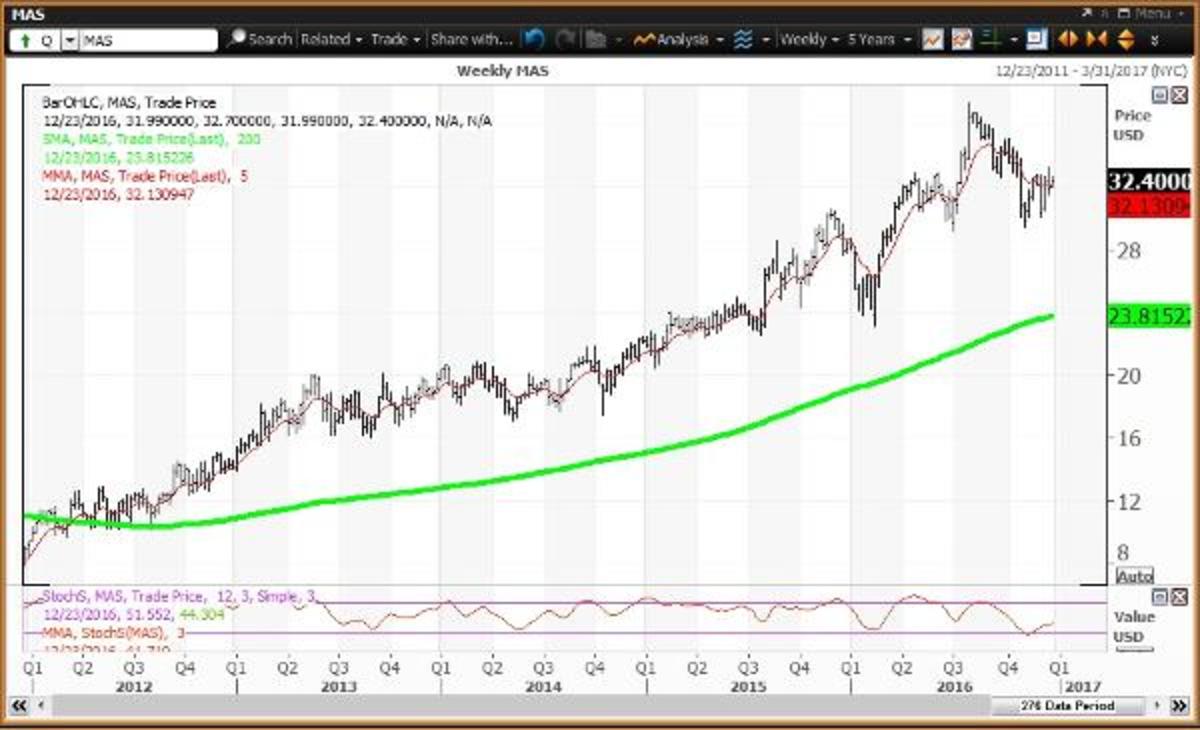Click the Search magnifier icon
The image size is (1200, 730).
click(237, 40)
